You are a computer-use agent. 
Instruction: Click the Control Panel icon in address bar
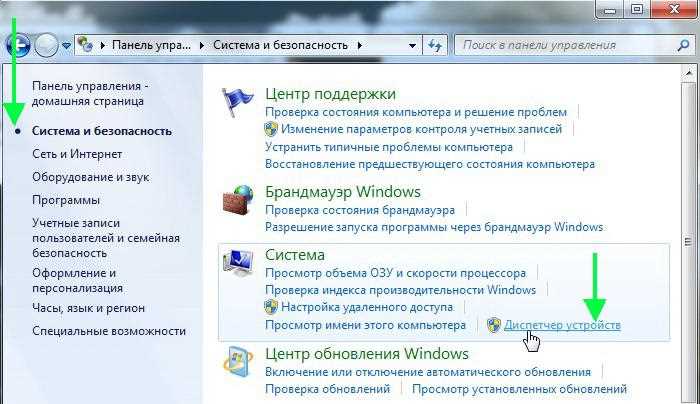click(84, 45)
